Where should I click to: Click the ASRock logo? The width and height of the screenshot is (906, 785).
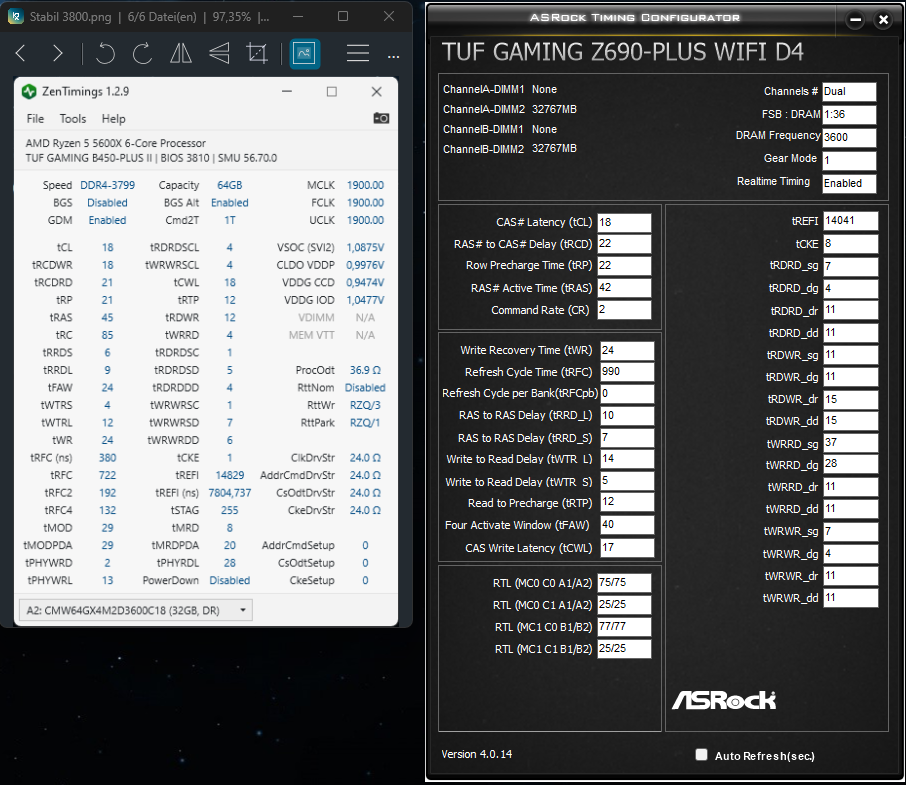coord(724,700)
